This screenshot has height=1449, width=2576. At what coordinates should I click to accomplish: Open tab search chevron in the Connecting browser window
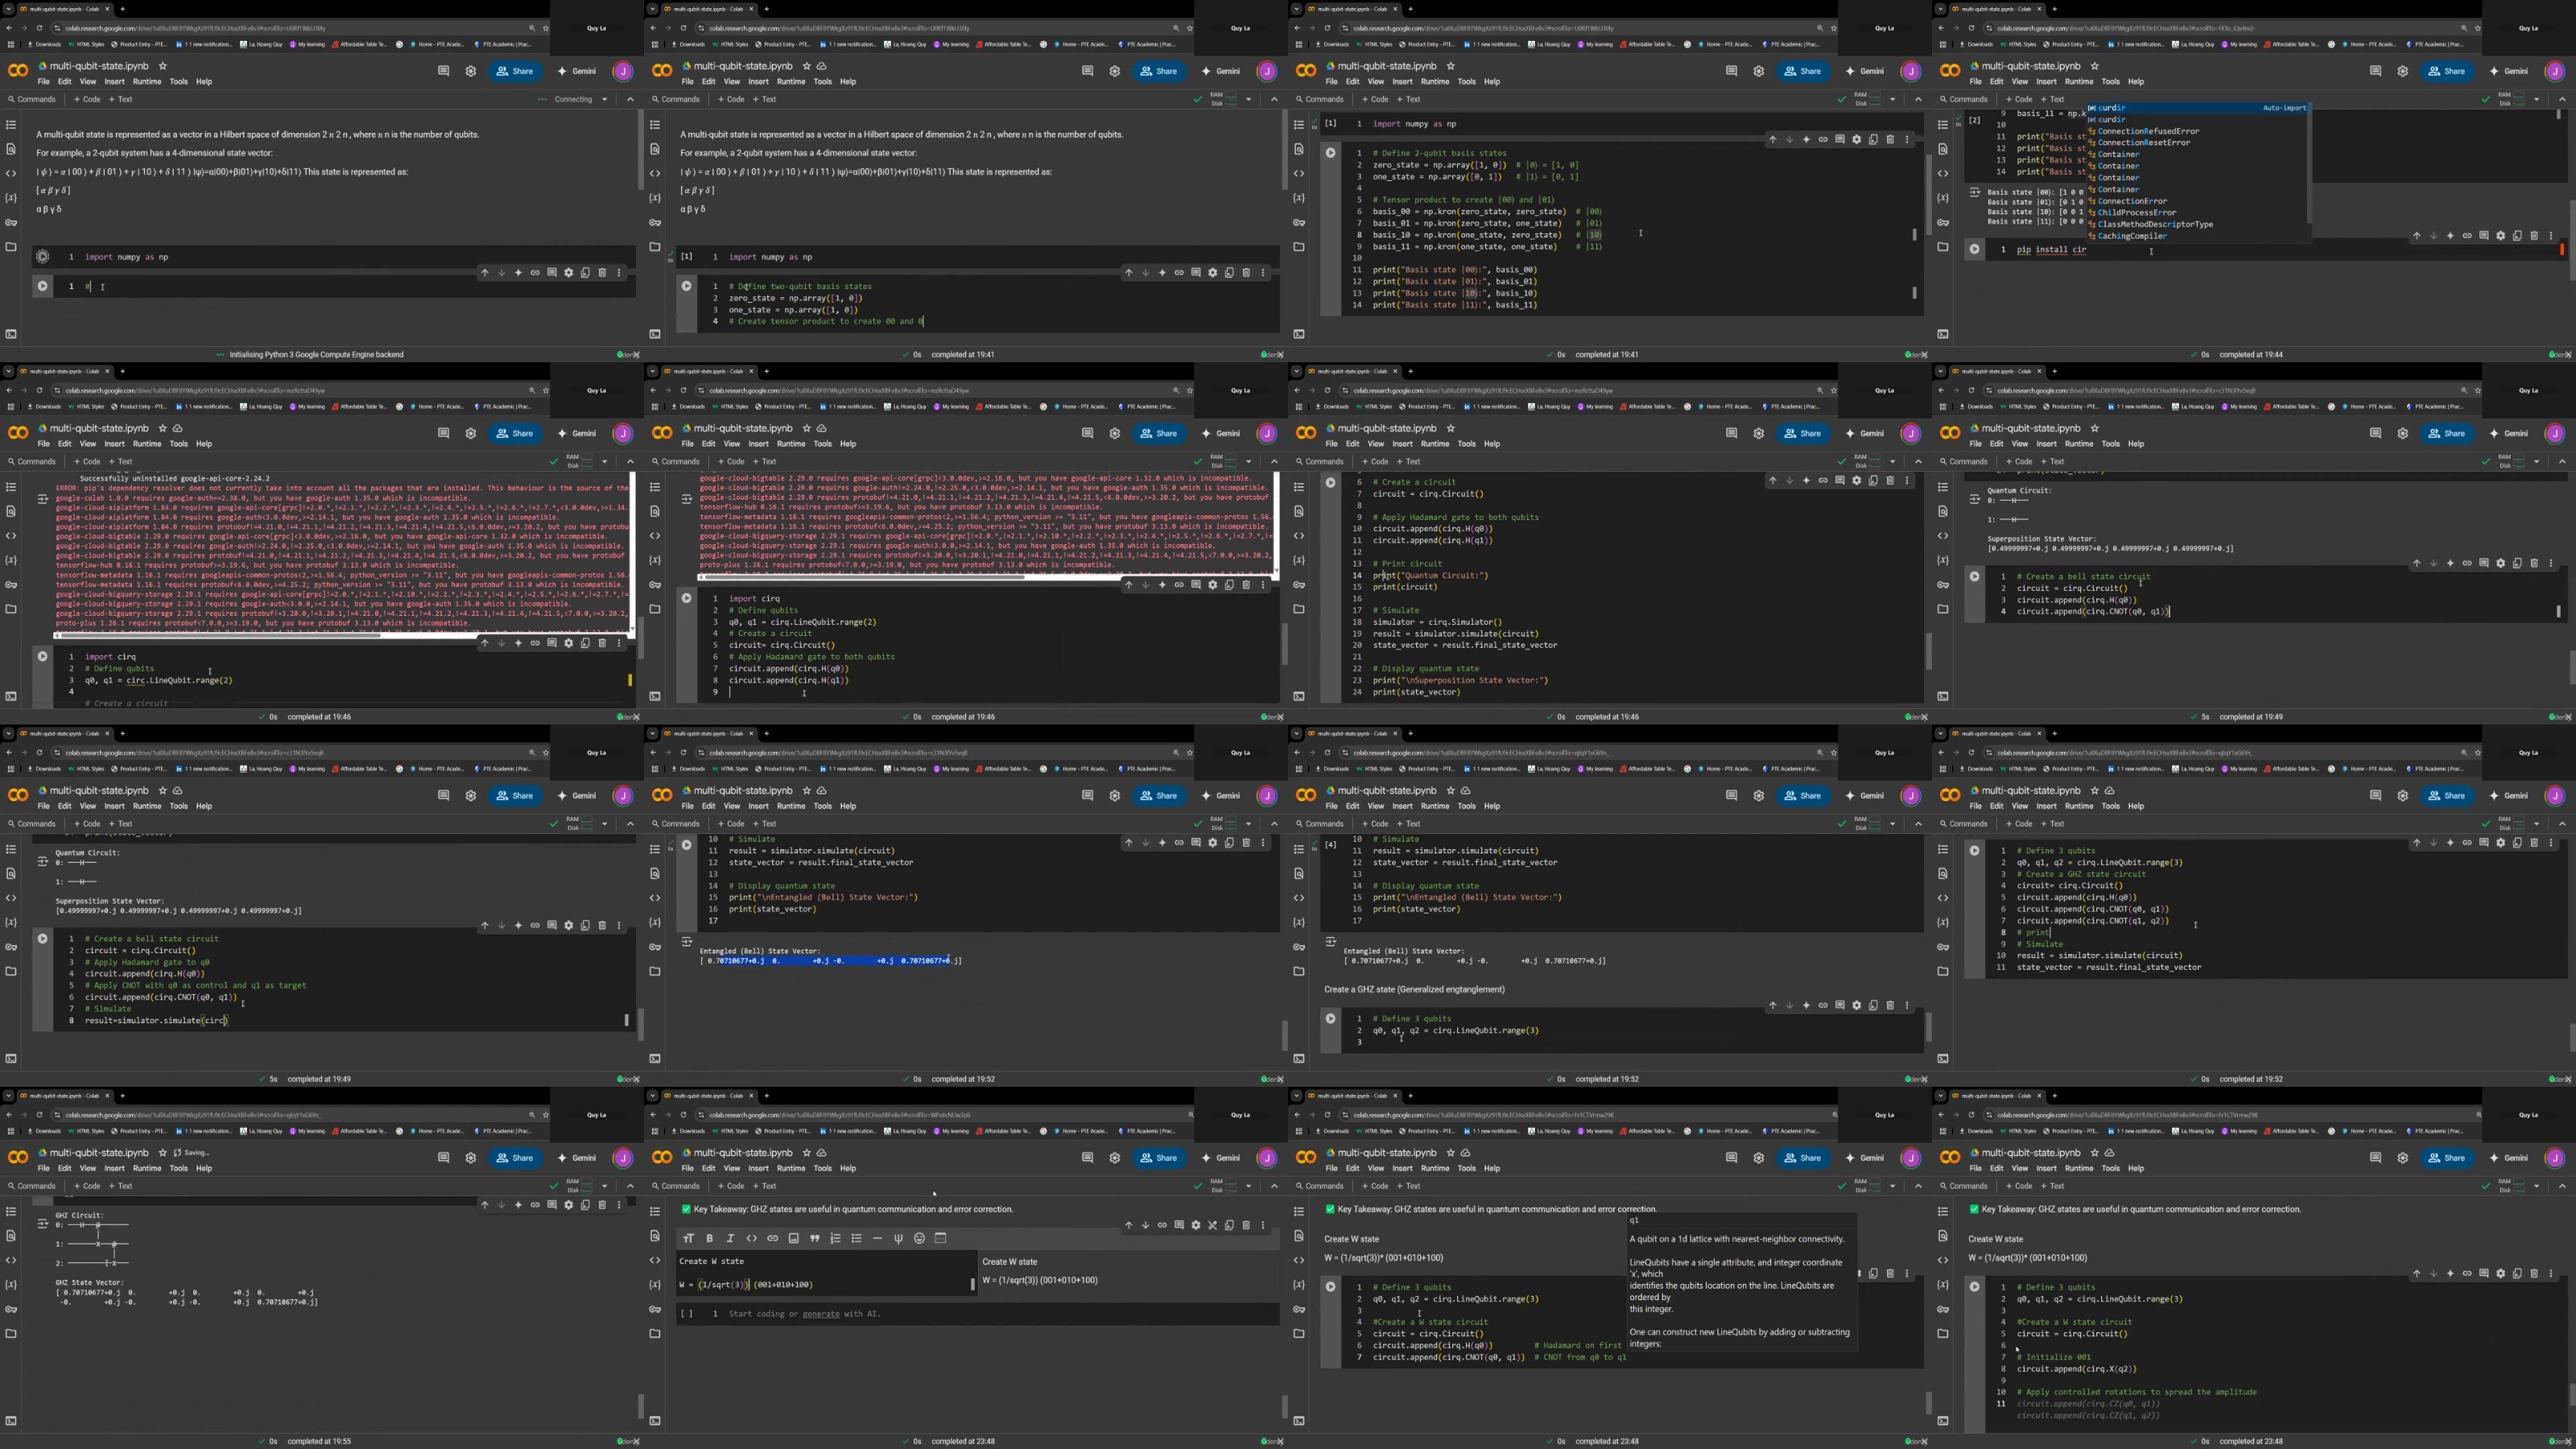pos(9,9)
